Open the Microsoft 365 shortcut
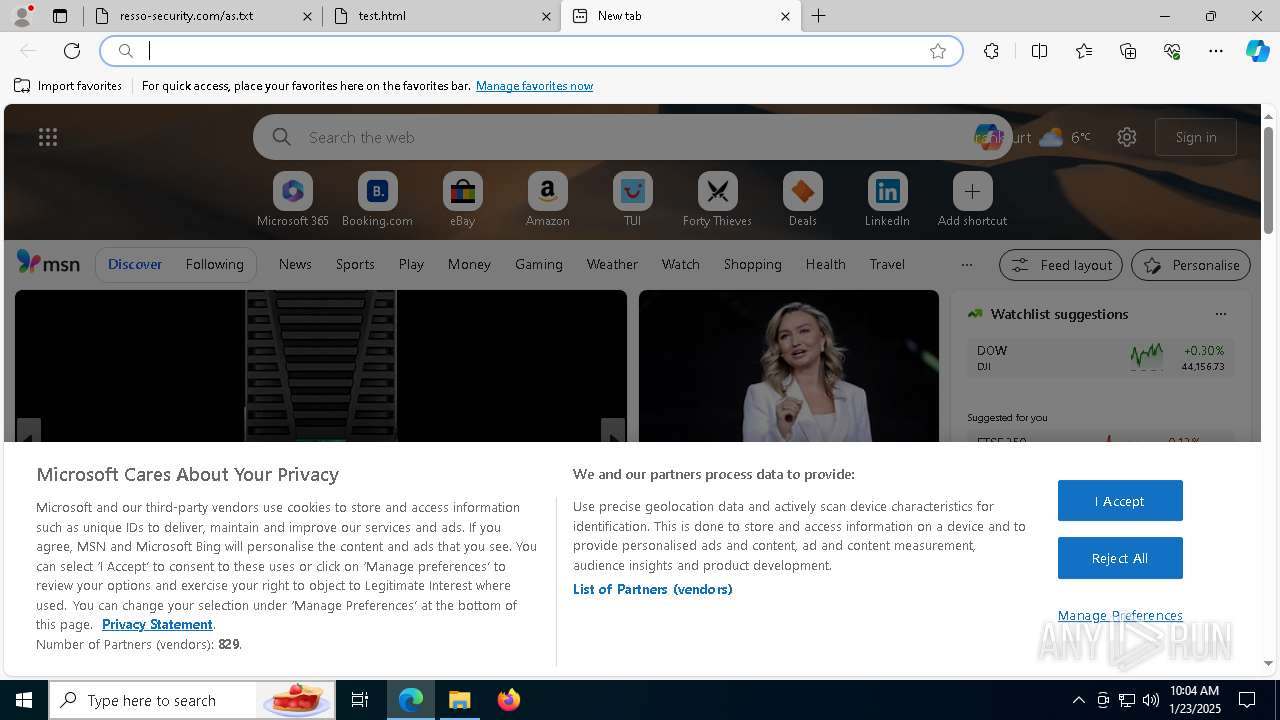 click(x=293, y=199)
